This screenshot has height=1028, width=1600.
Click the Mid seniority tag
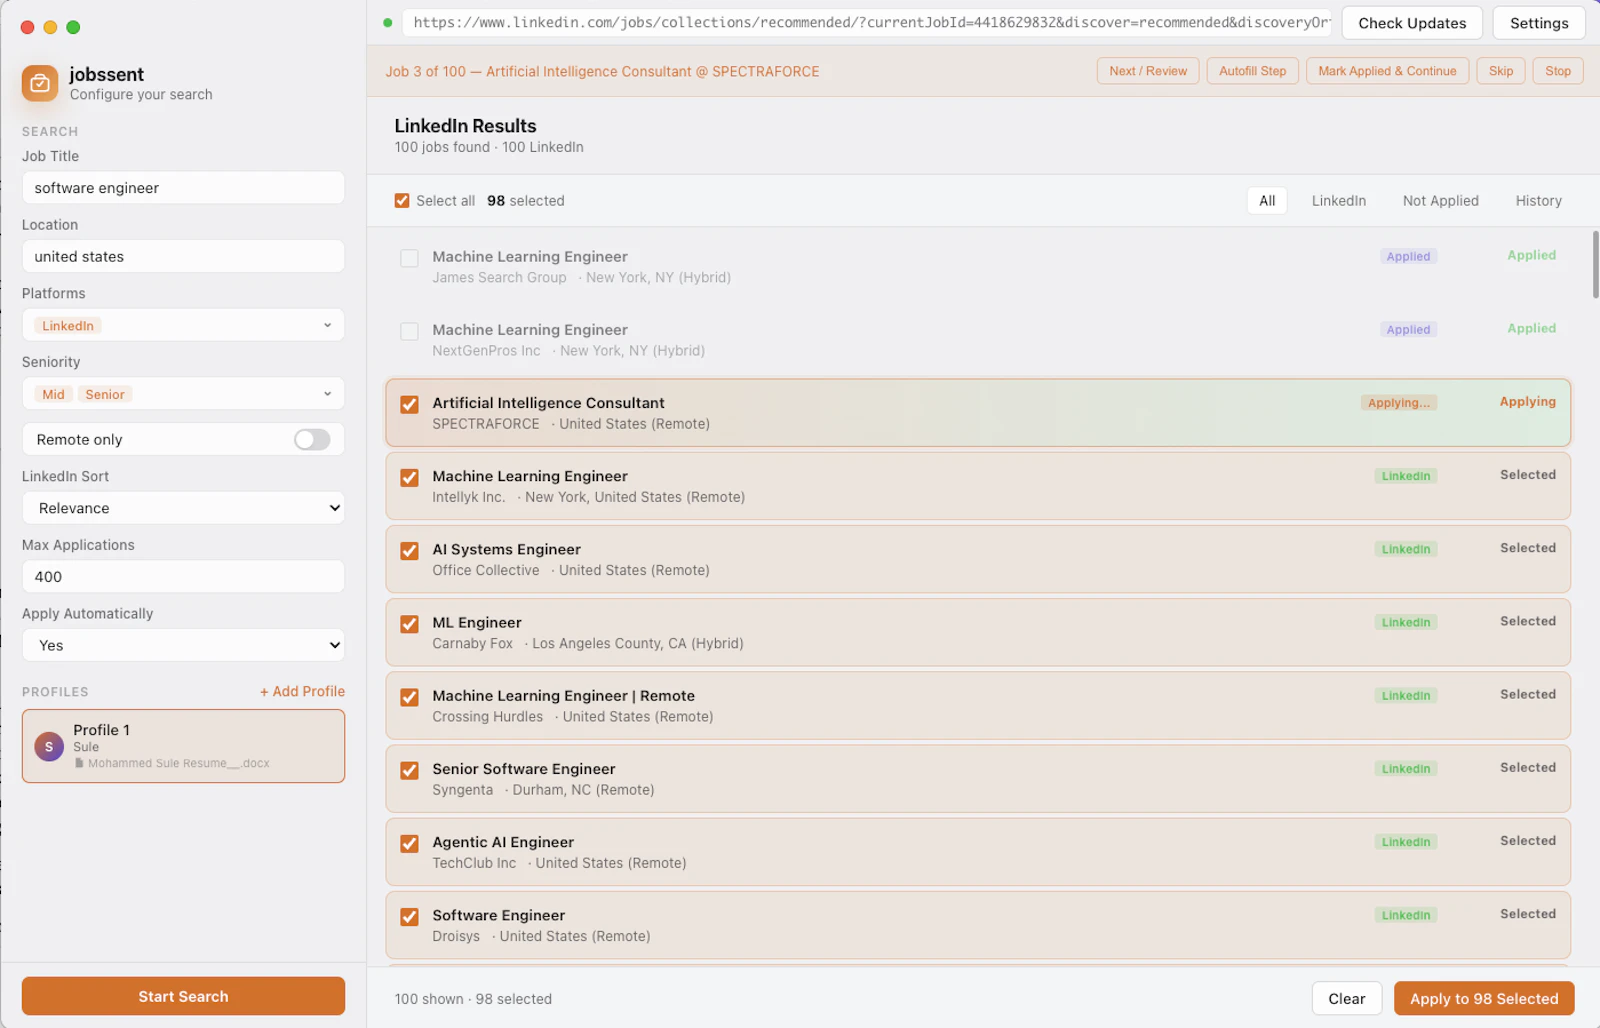tap(53, 394)
